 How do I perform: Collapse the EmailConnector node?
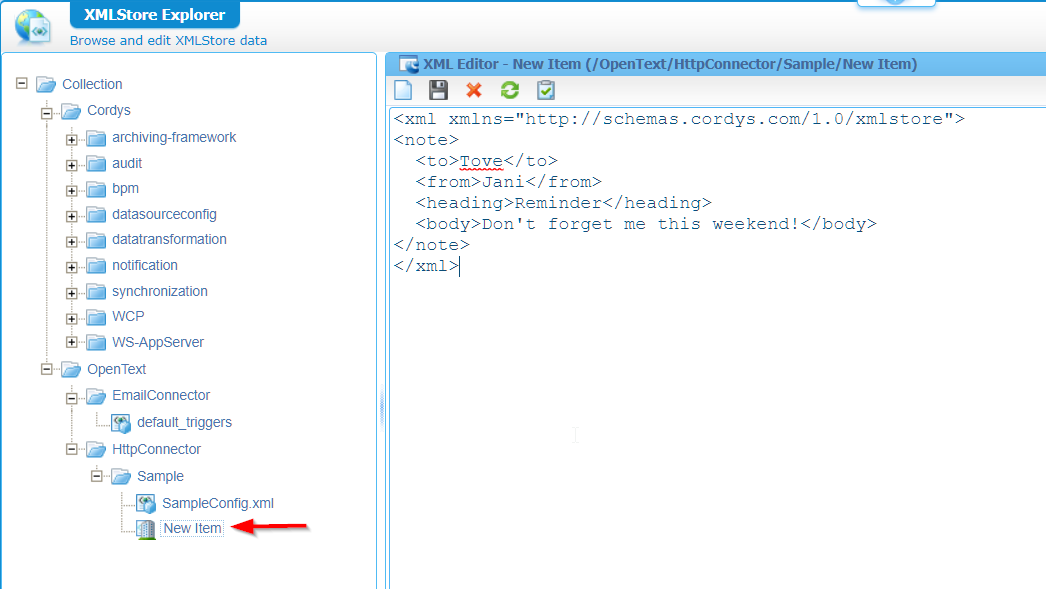[x=71, y=398]
